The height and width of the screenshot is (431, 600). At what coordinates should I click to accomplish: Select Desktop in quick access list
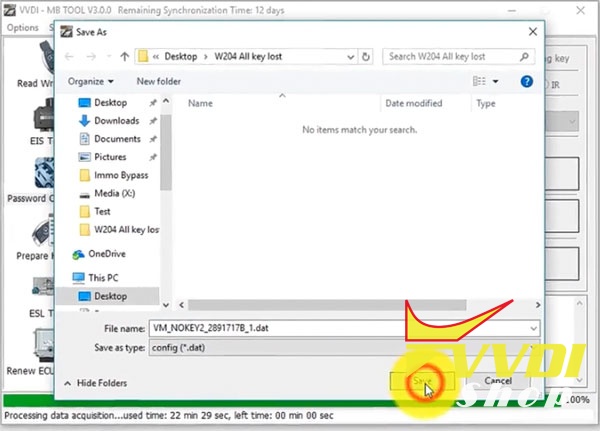[x=110, y=103]
